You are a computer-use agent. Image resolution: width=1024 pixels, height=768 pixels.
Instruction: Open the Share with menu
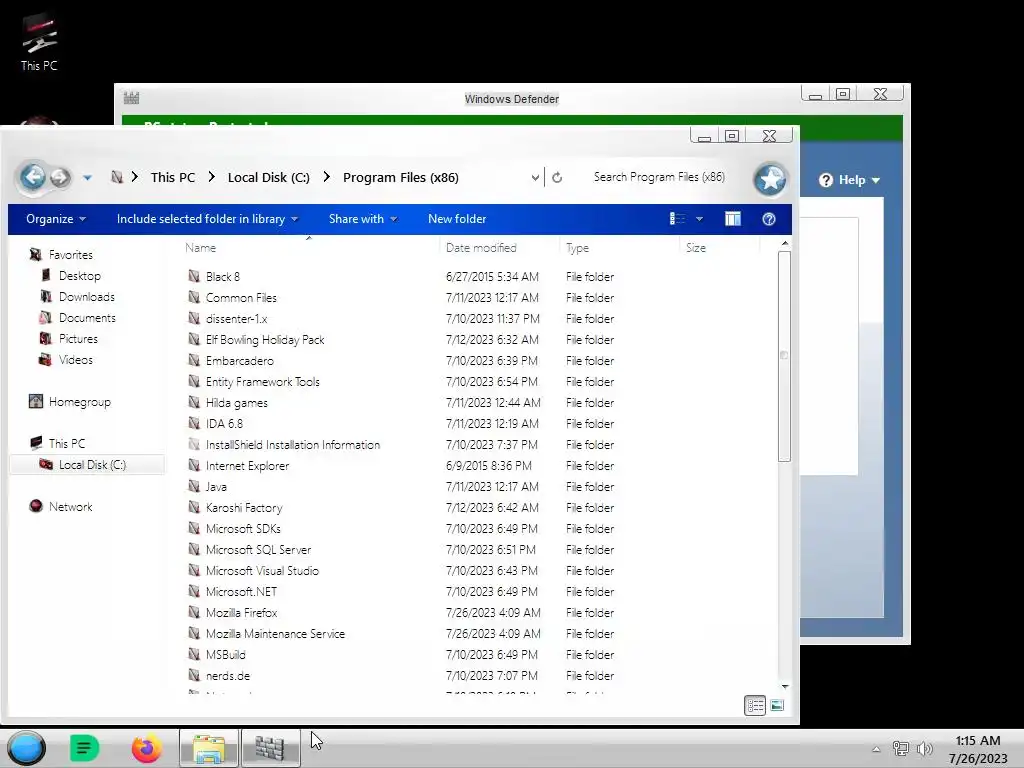click(363, 219)
